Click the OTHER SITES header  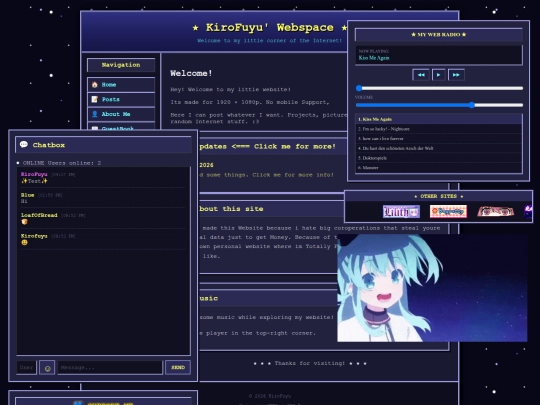tap(438, 196)
